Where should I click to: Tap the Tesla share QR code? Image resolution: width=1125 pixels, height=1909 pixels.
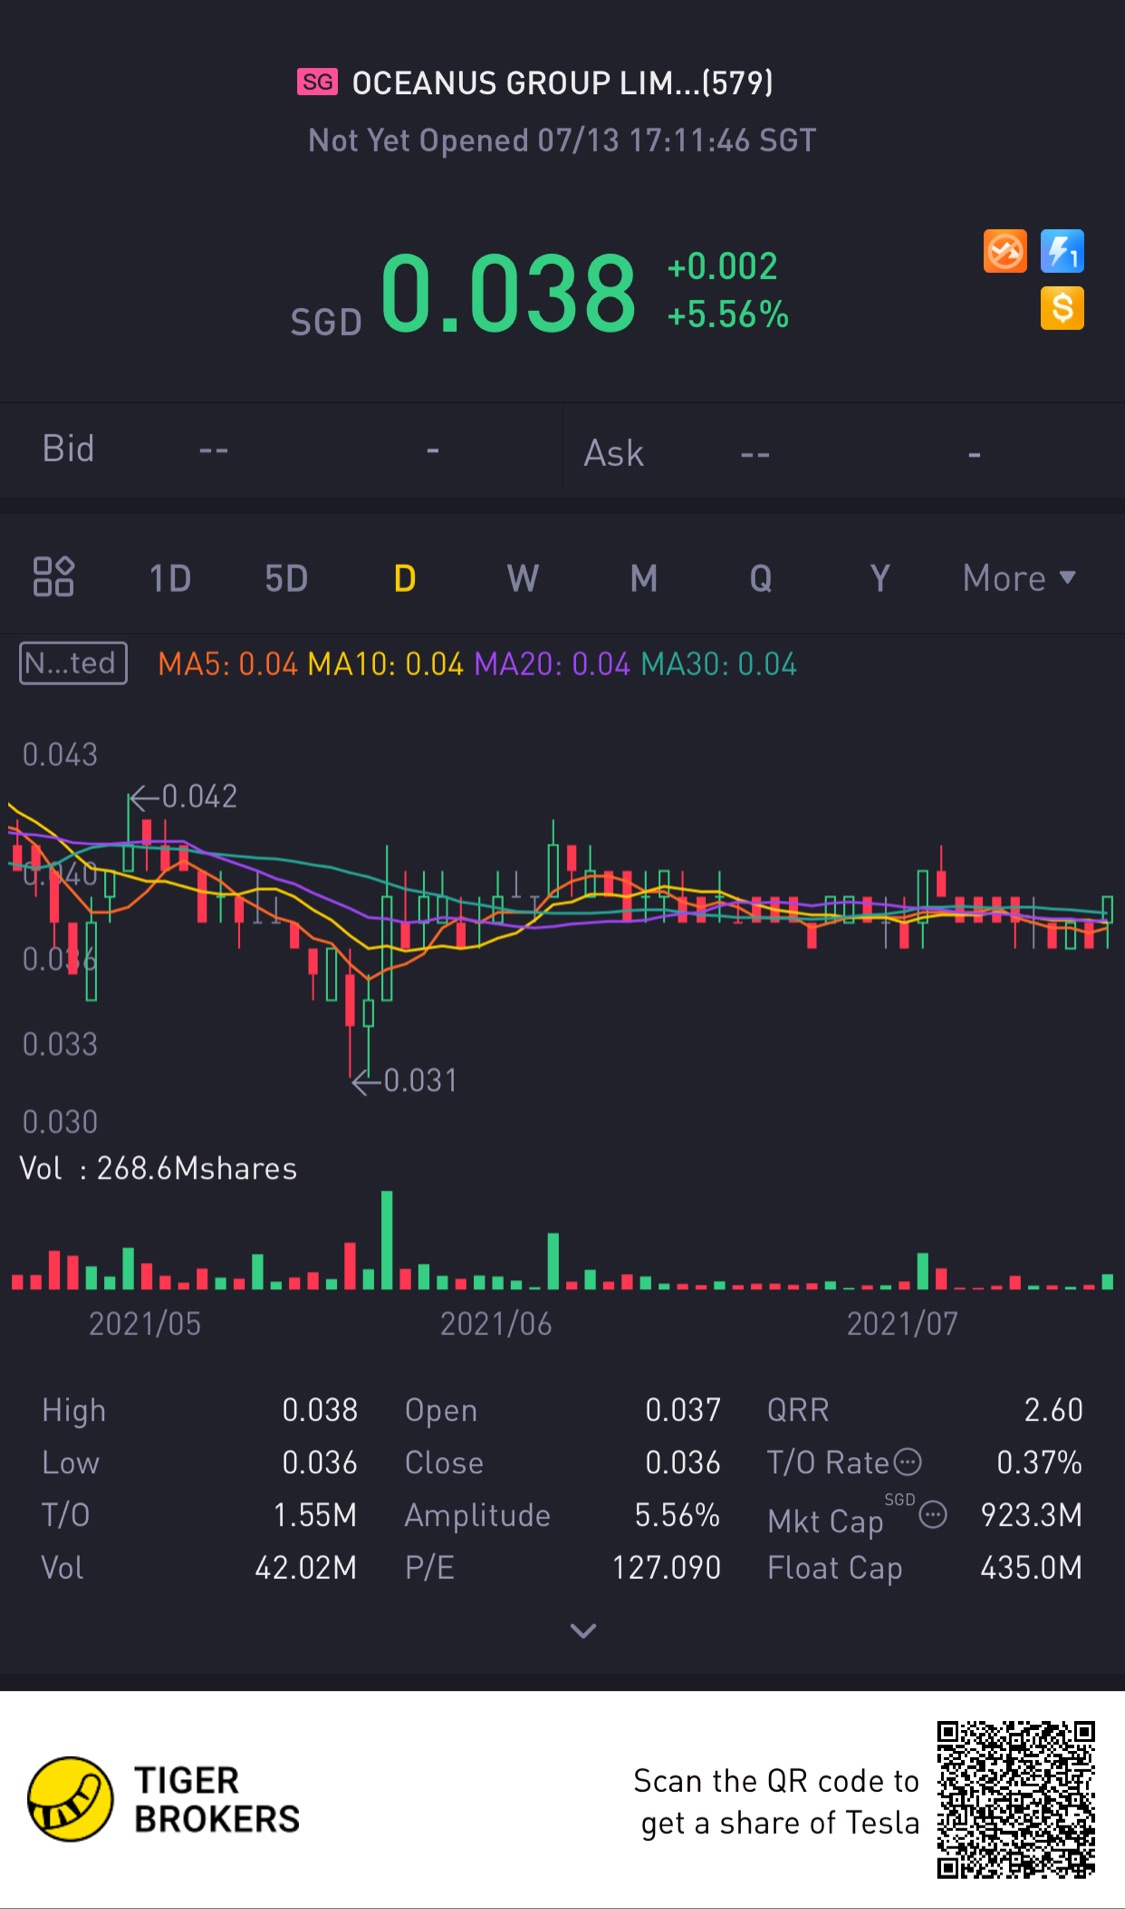pyautogui.click(x=1016, y=1800)
